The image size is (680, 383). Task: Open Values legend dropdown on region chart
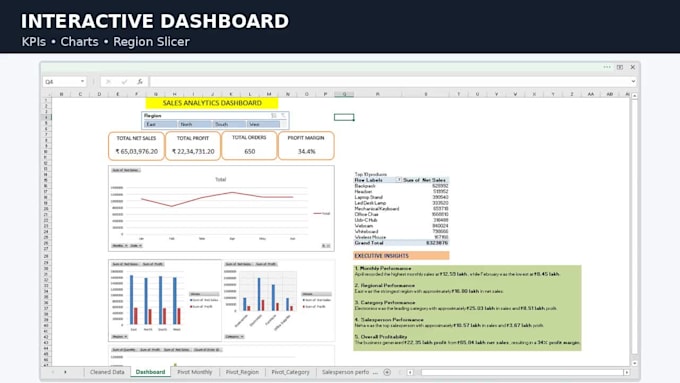[x=204, y=294]
